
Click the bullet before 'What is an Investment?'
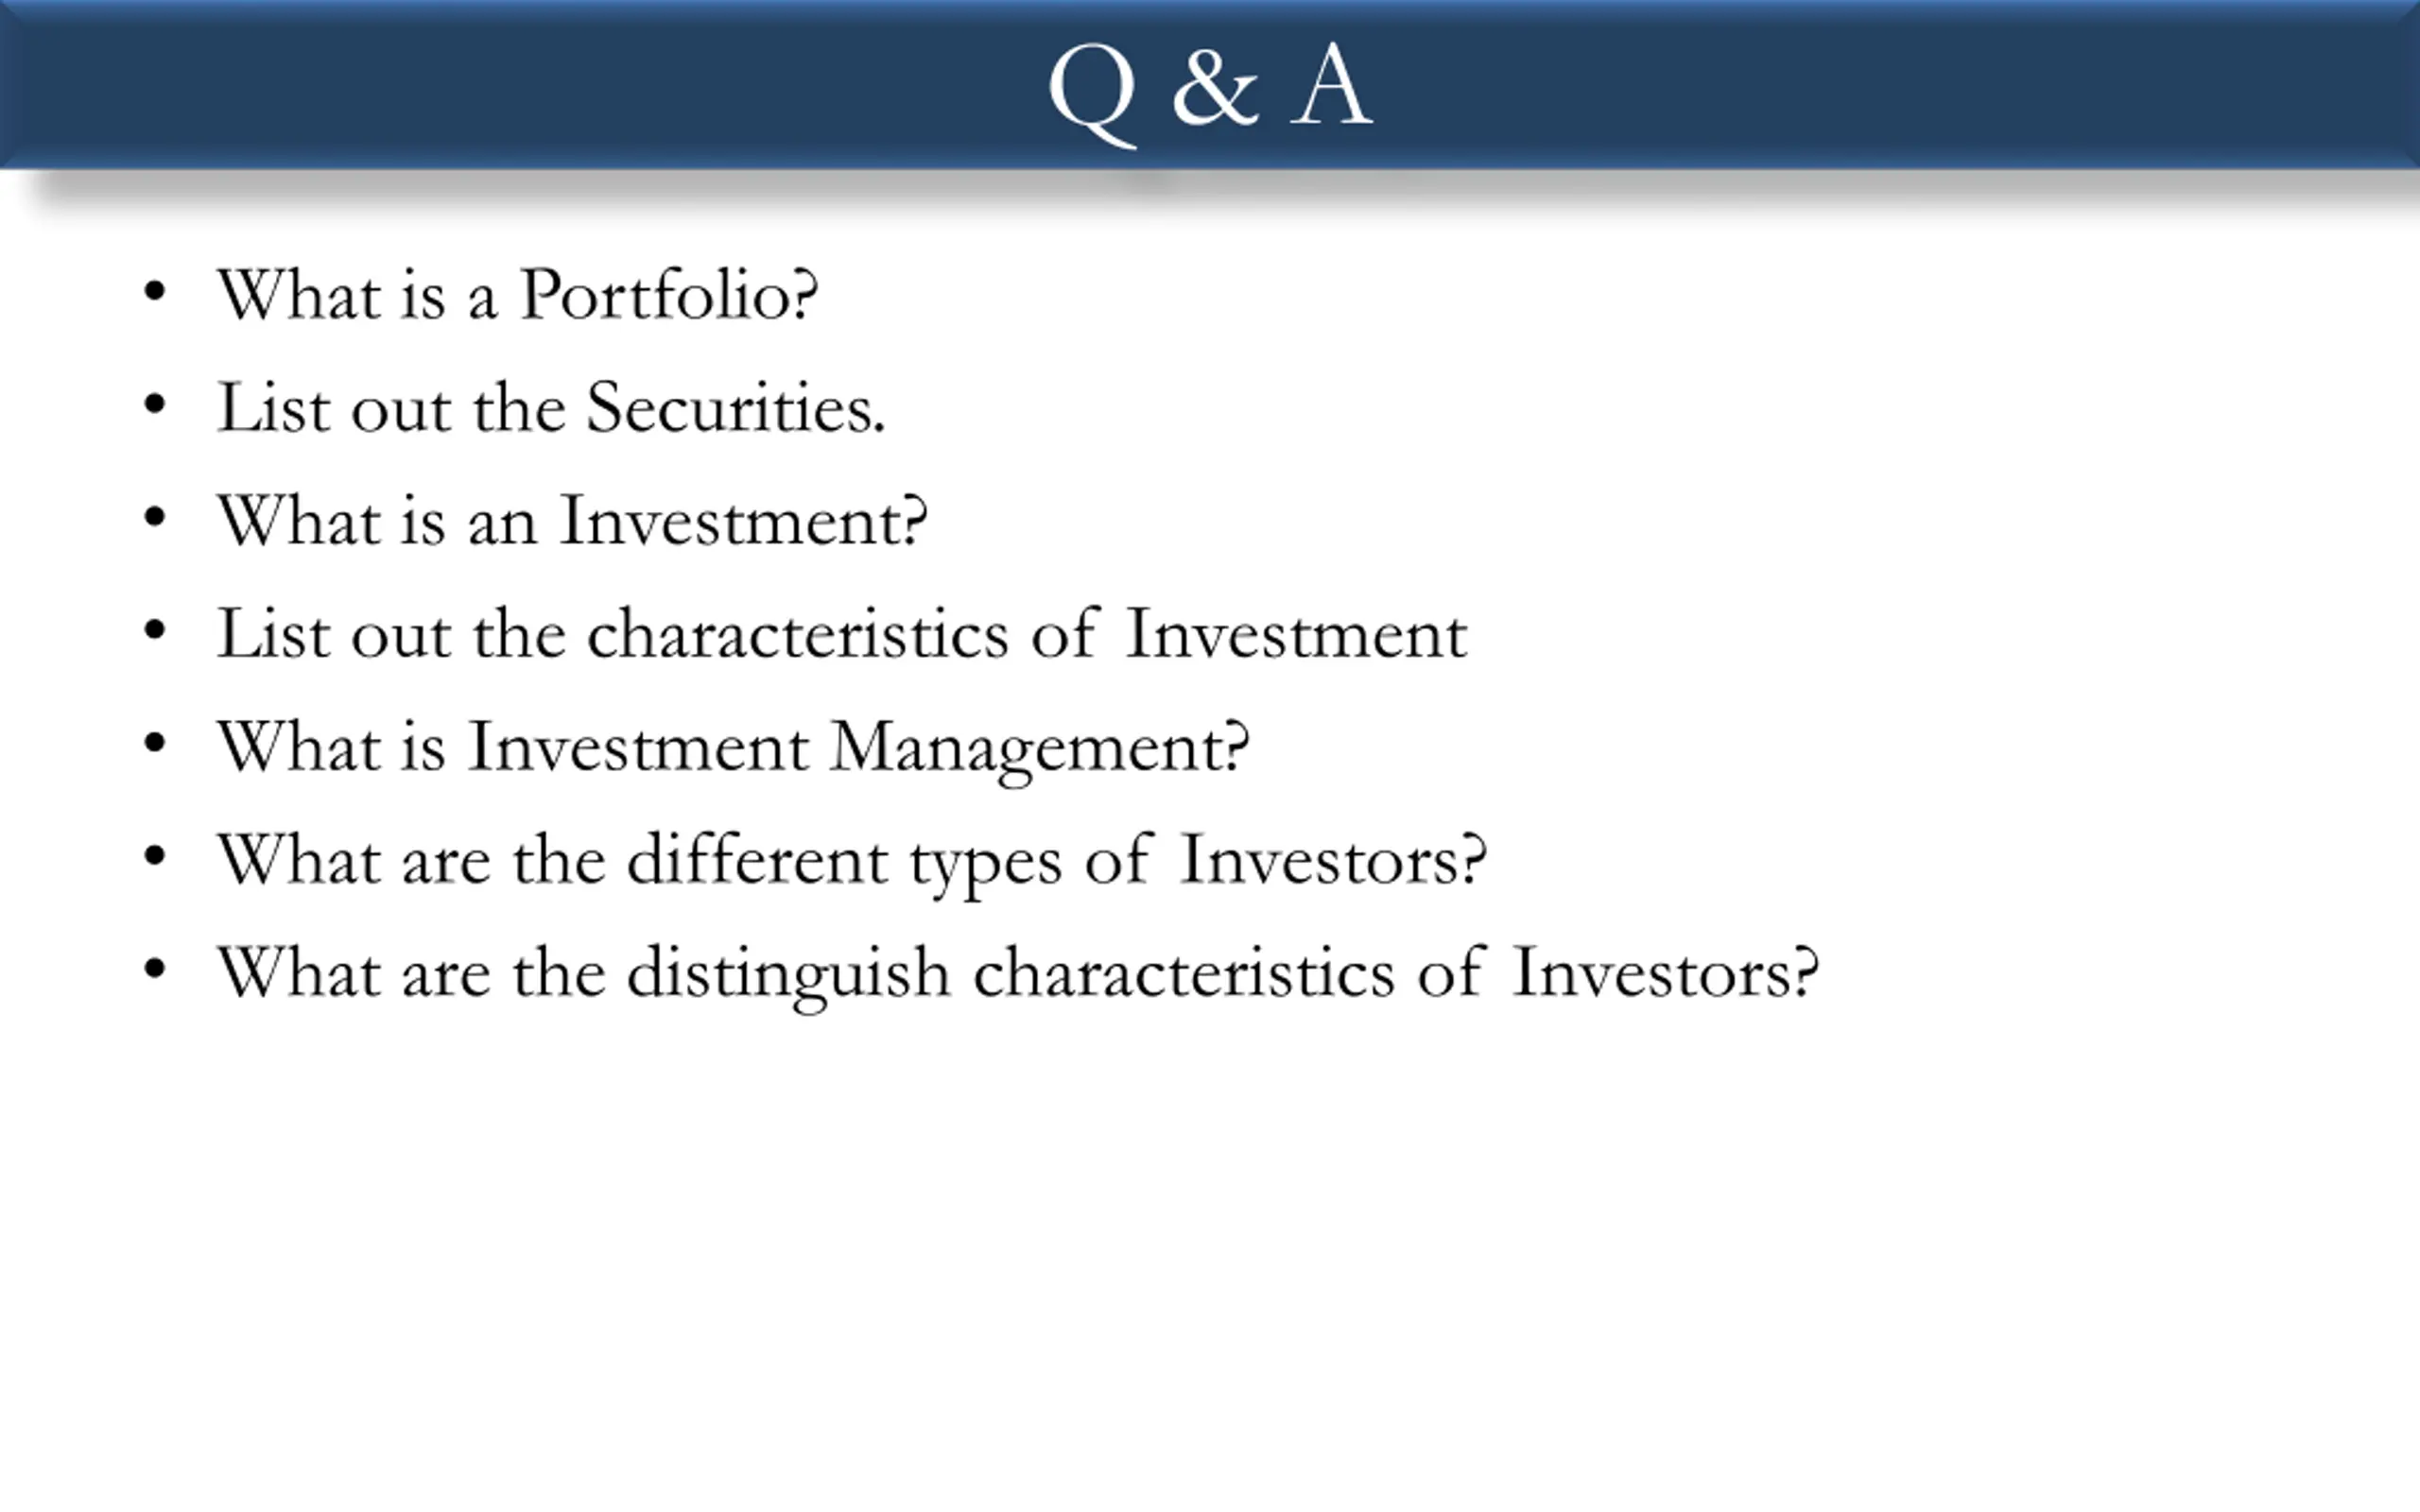click(x=154, y=518)
